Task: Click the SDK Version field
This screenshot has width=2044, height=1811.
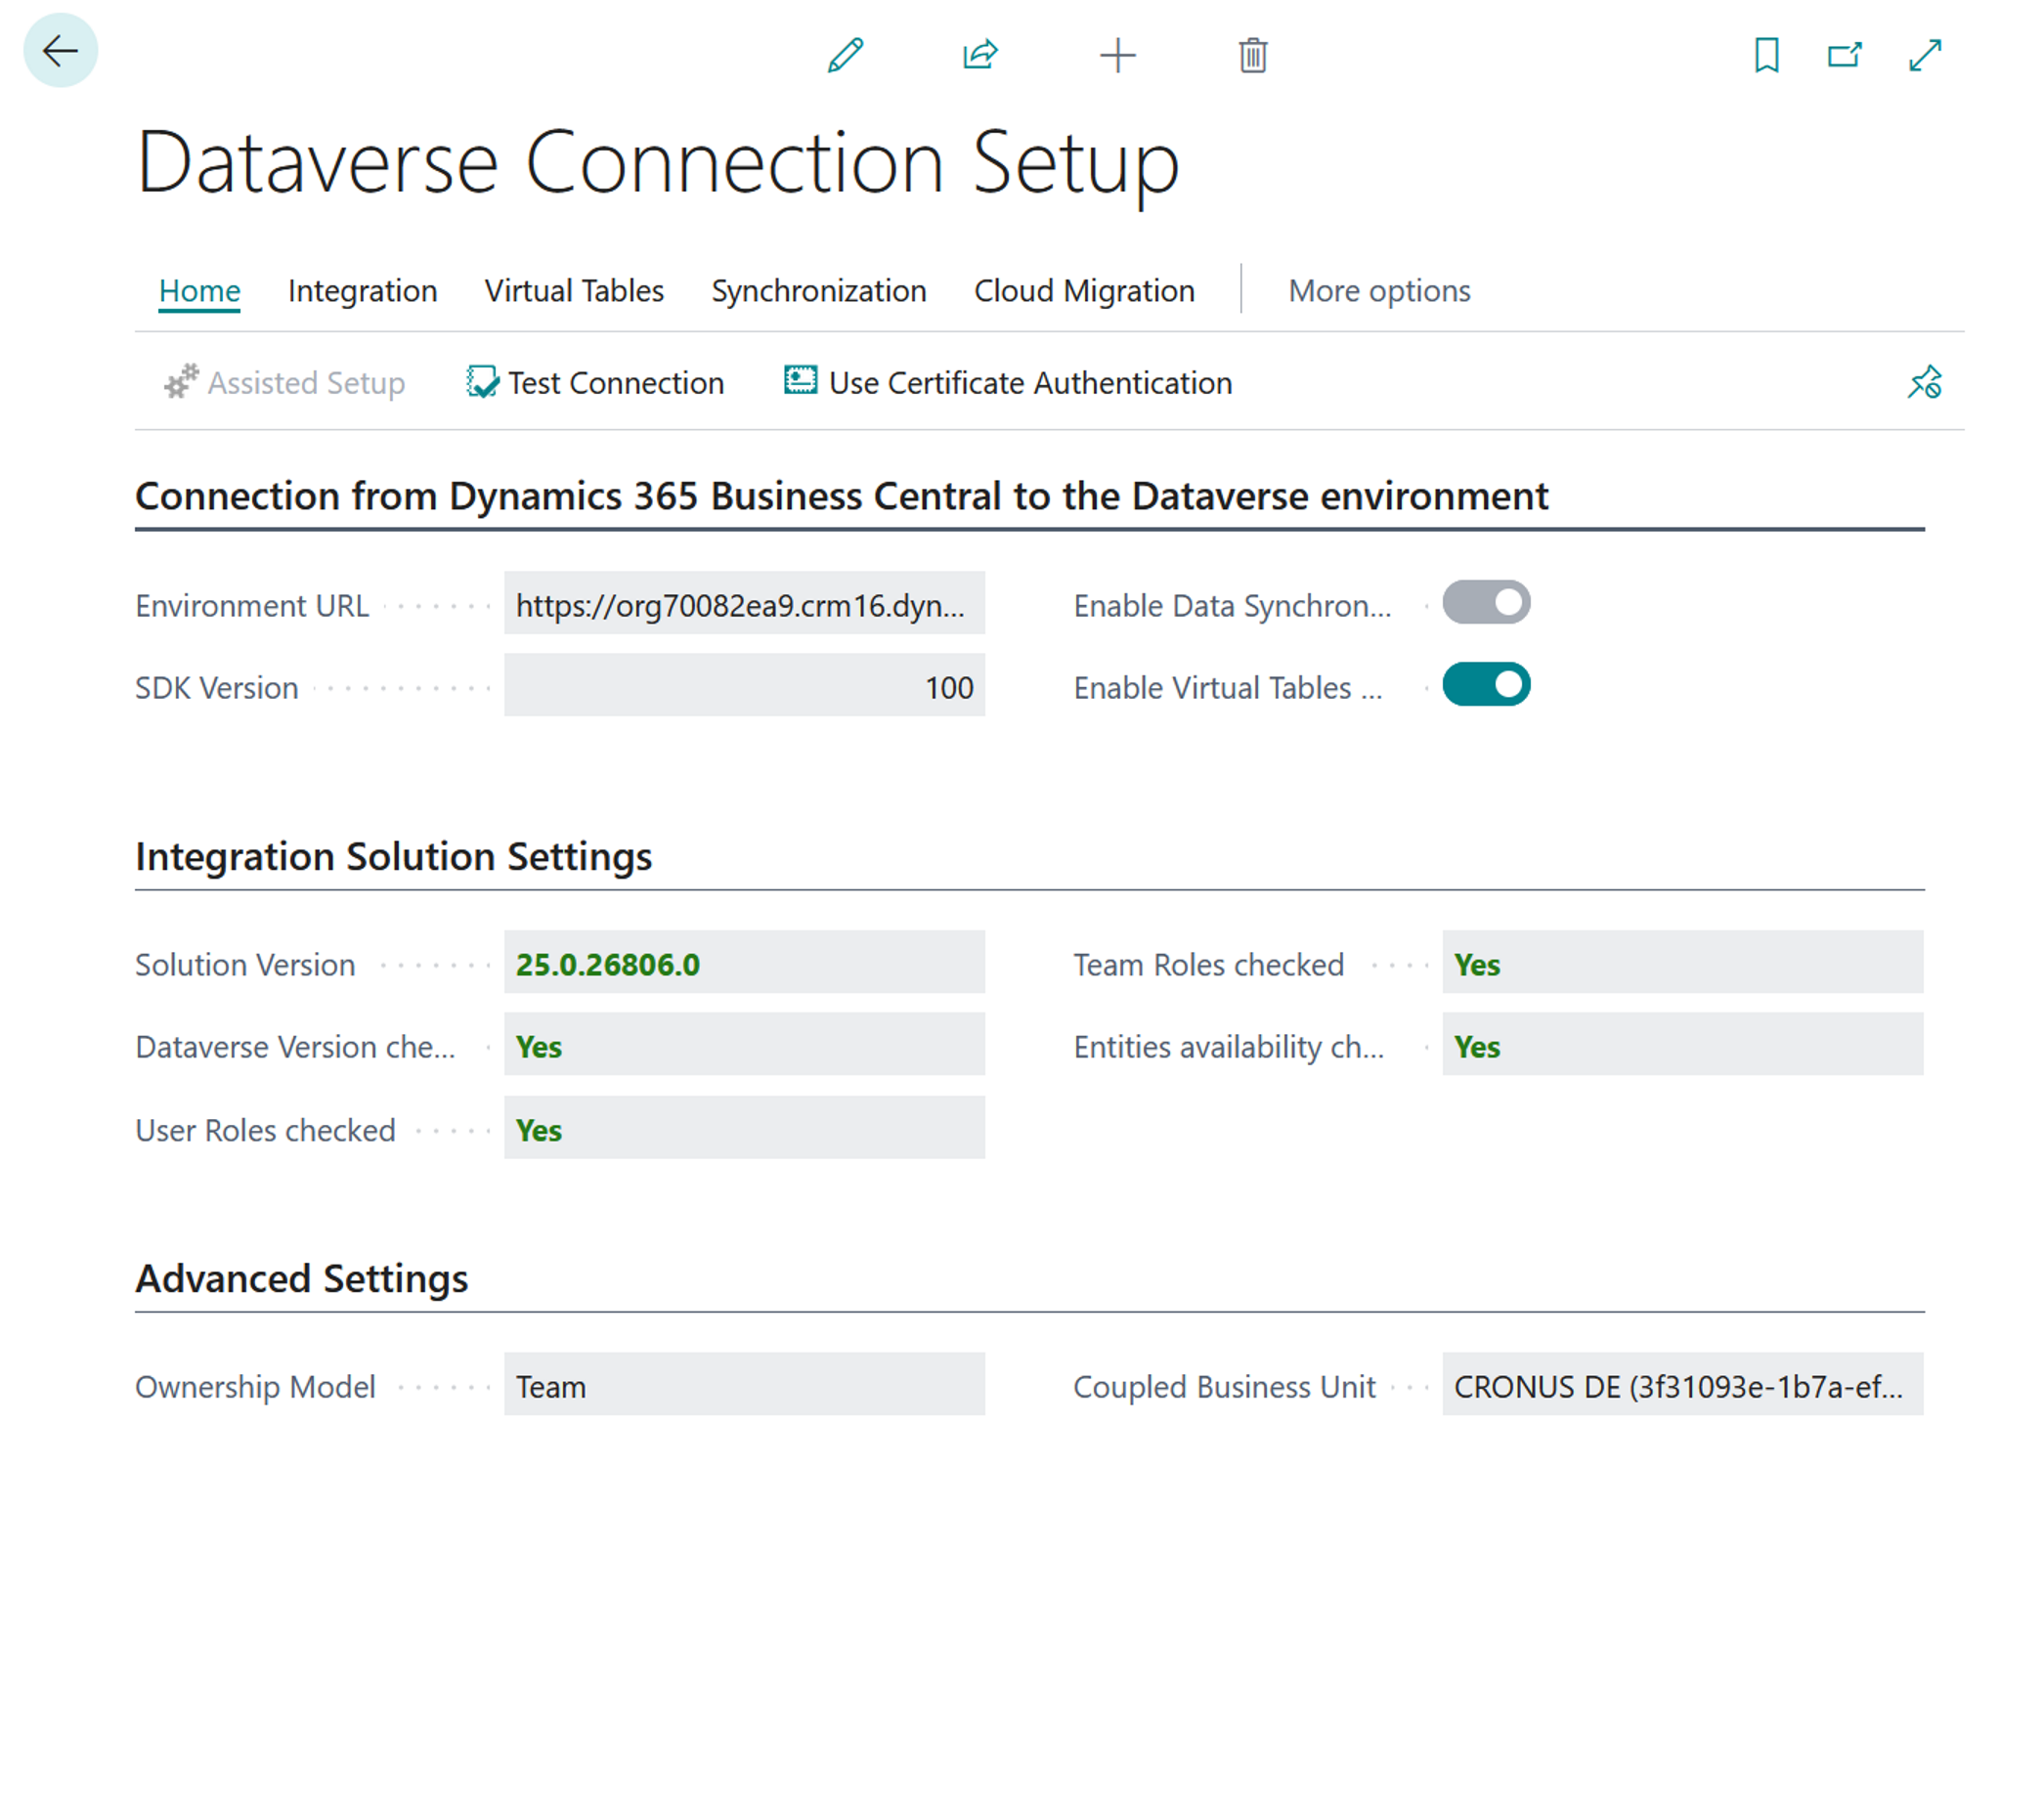Action: pyautogui.click(x=744, y=686)
